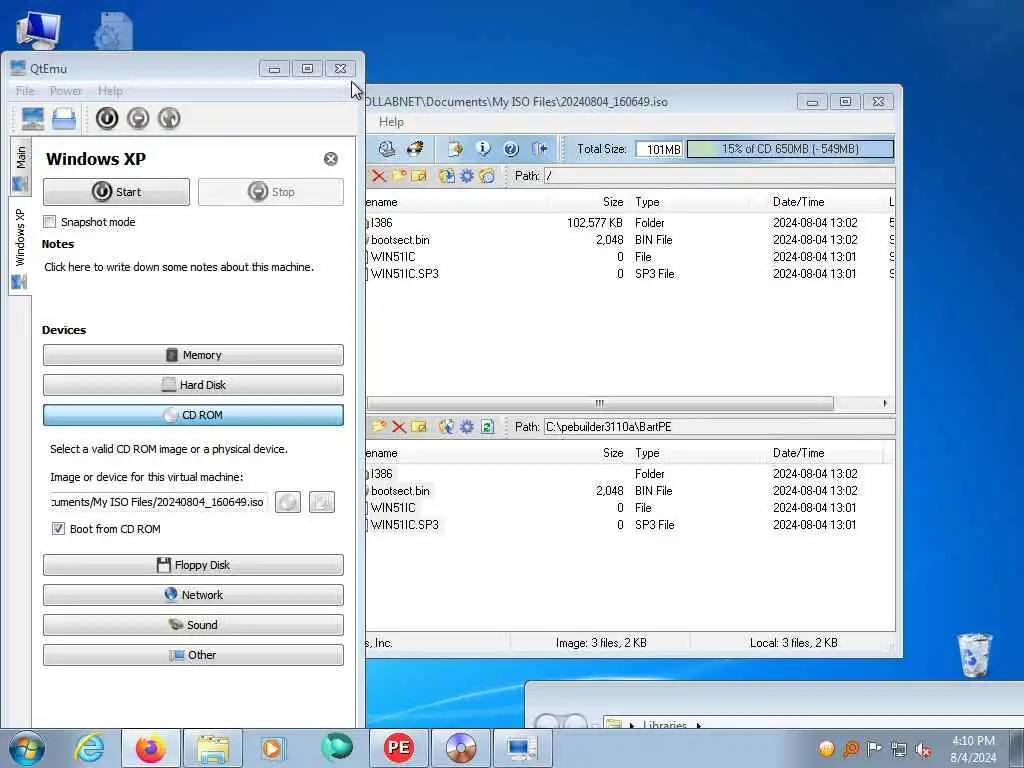Click the Date/Time column header in image pane
The width and height of the screenshot is (1024, 768).
[799, 202]
